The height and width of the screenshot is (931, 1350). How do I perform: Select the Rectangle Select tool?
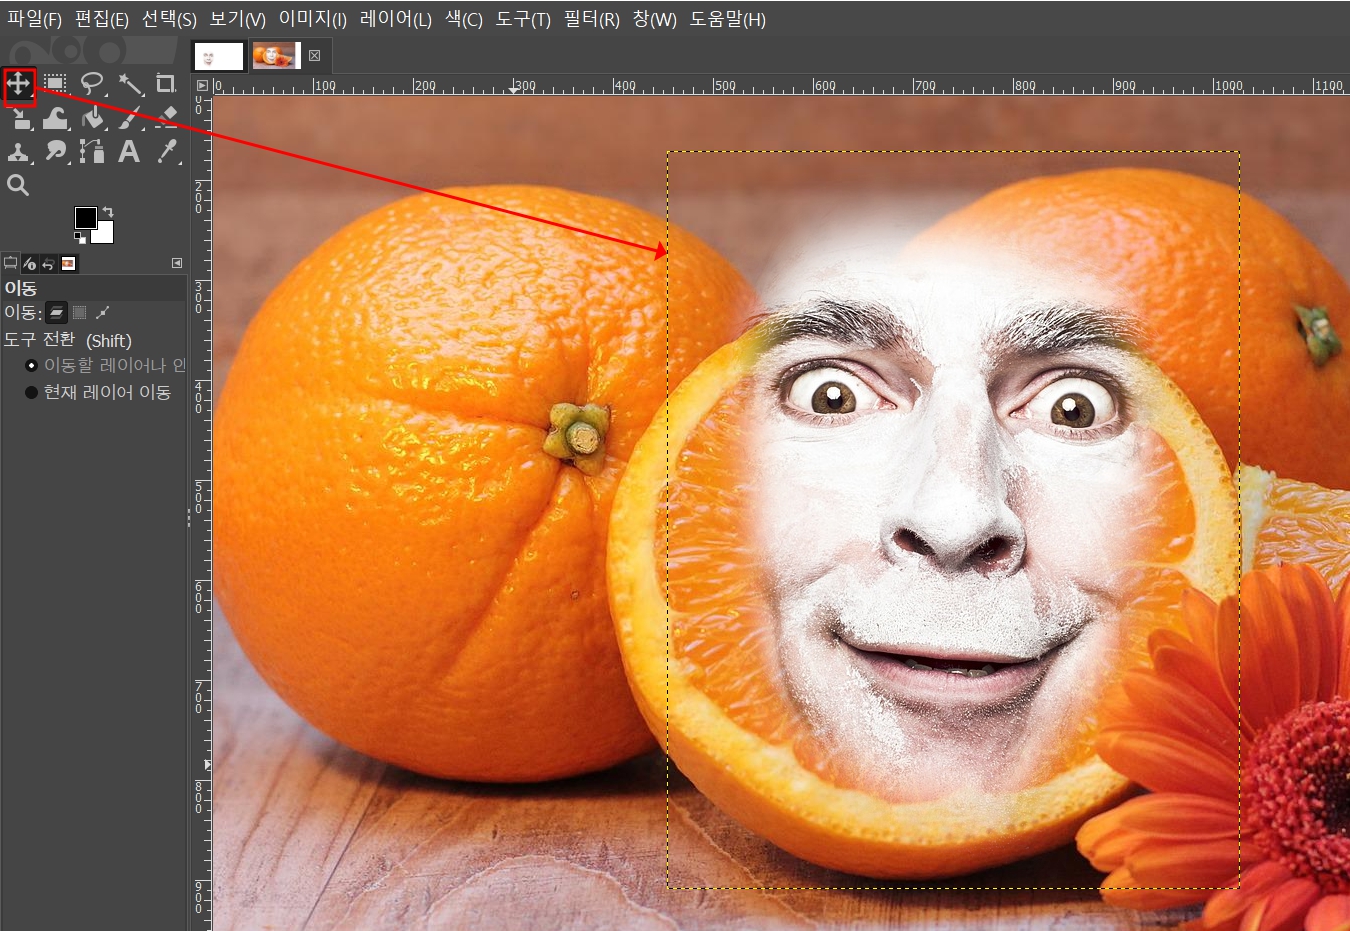[x=55, y=84]
